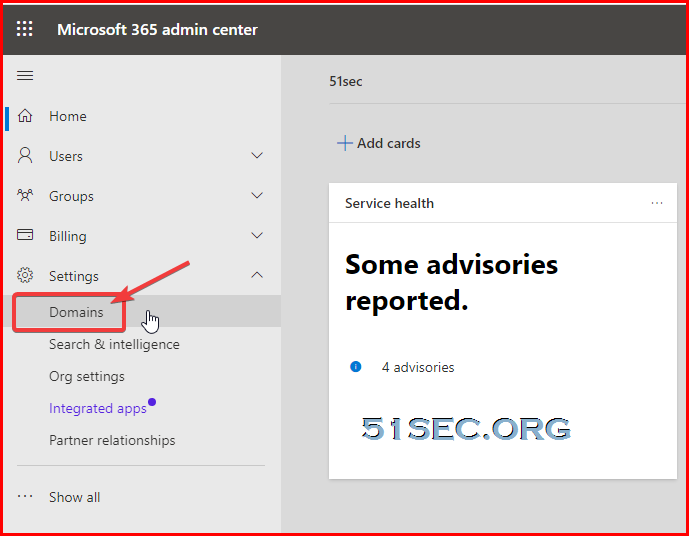The image size is (689, 536).
Task: Open the Service health card options ellipsis
Action: pos(657,203)
